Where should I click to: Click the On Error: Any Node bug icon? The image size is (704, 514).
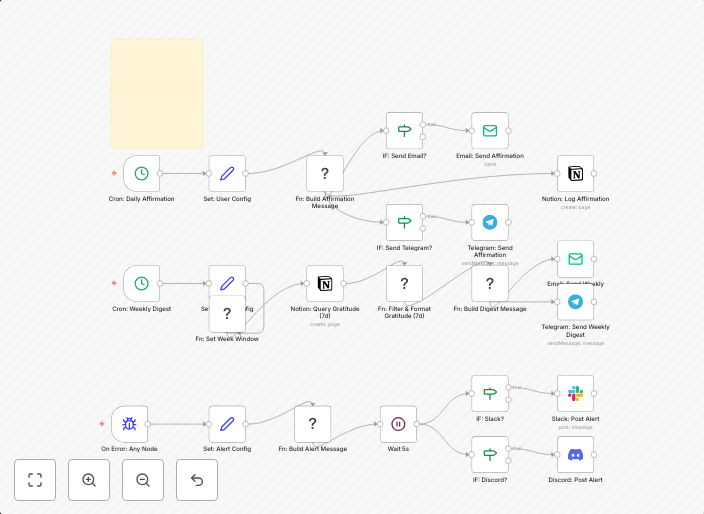tap(130, 424)
